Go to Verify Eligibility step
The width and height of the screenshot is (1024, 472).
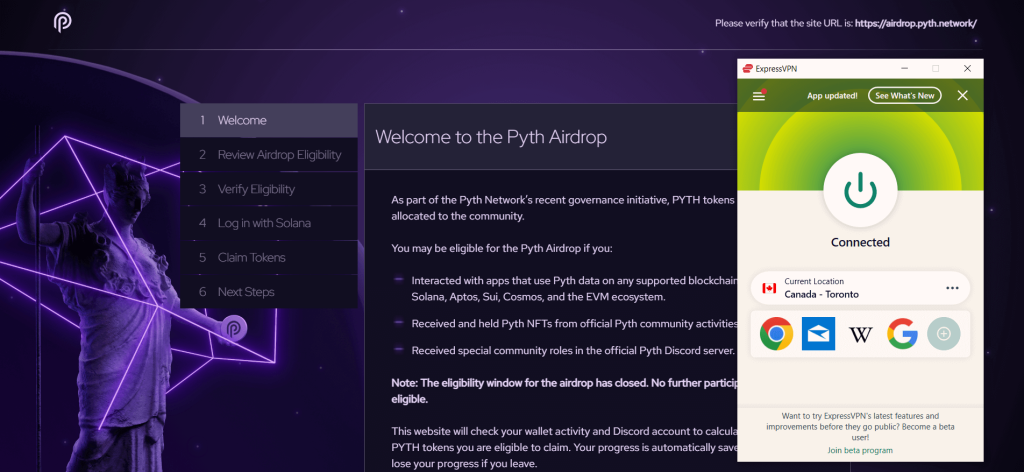coord(269,189)
